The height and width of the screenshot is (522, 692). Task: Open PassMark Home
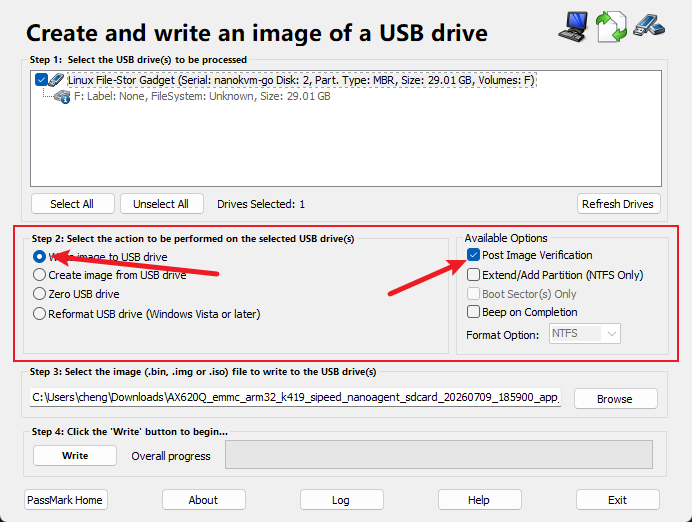[x=65, y=500]
